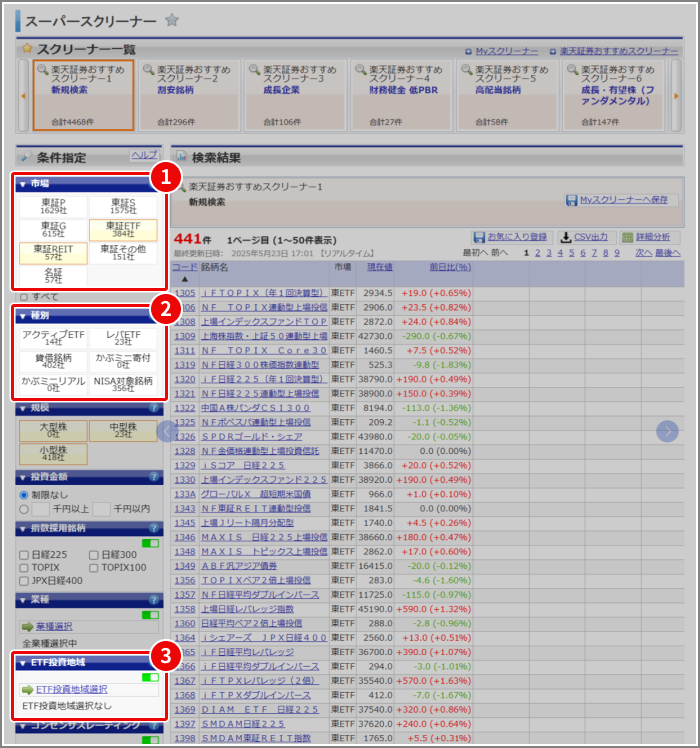Click the CSV出力 download icon
Image resolution: width=700 pixels, height=748 pixels.
pos(565,237)
